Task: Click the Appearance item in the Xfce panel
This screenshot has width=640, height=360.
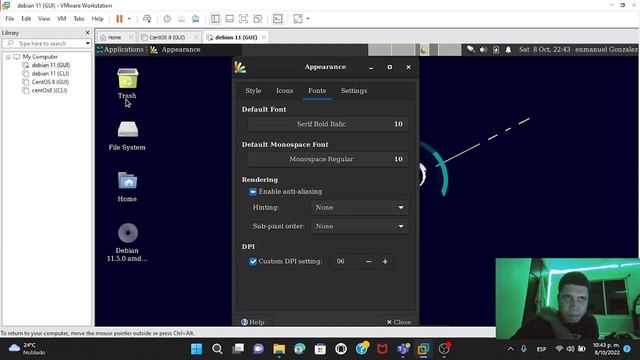Action: coord(176,49)
